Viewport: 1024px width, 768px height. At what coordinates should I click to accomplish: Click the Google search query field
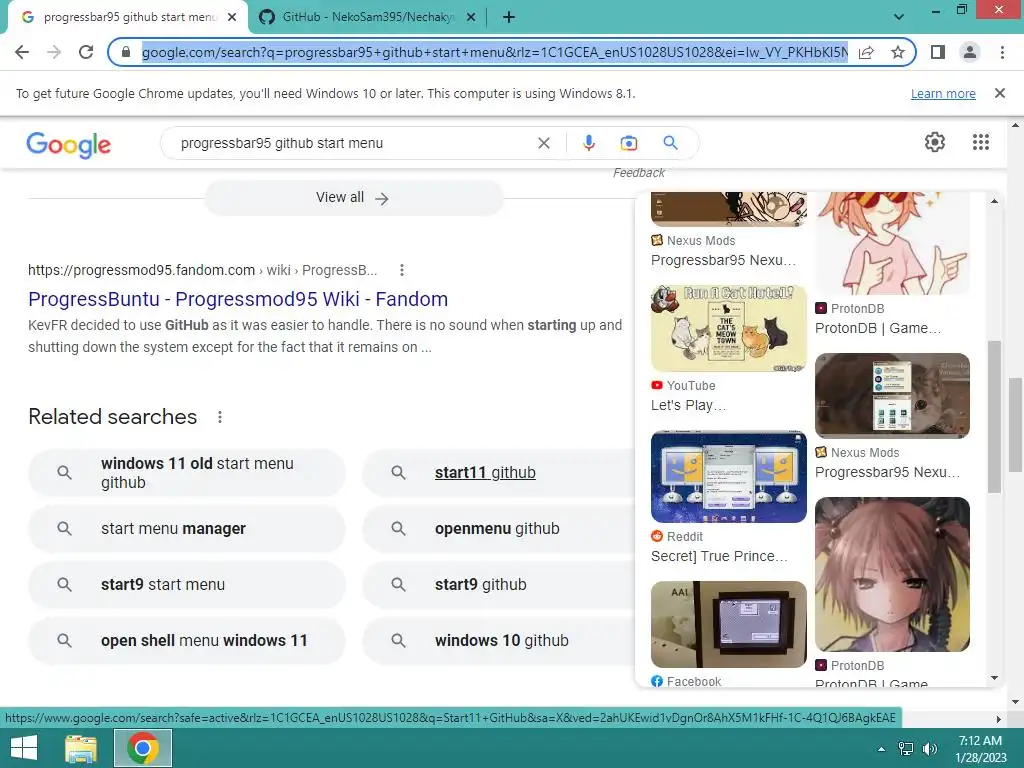point(353,143)
